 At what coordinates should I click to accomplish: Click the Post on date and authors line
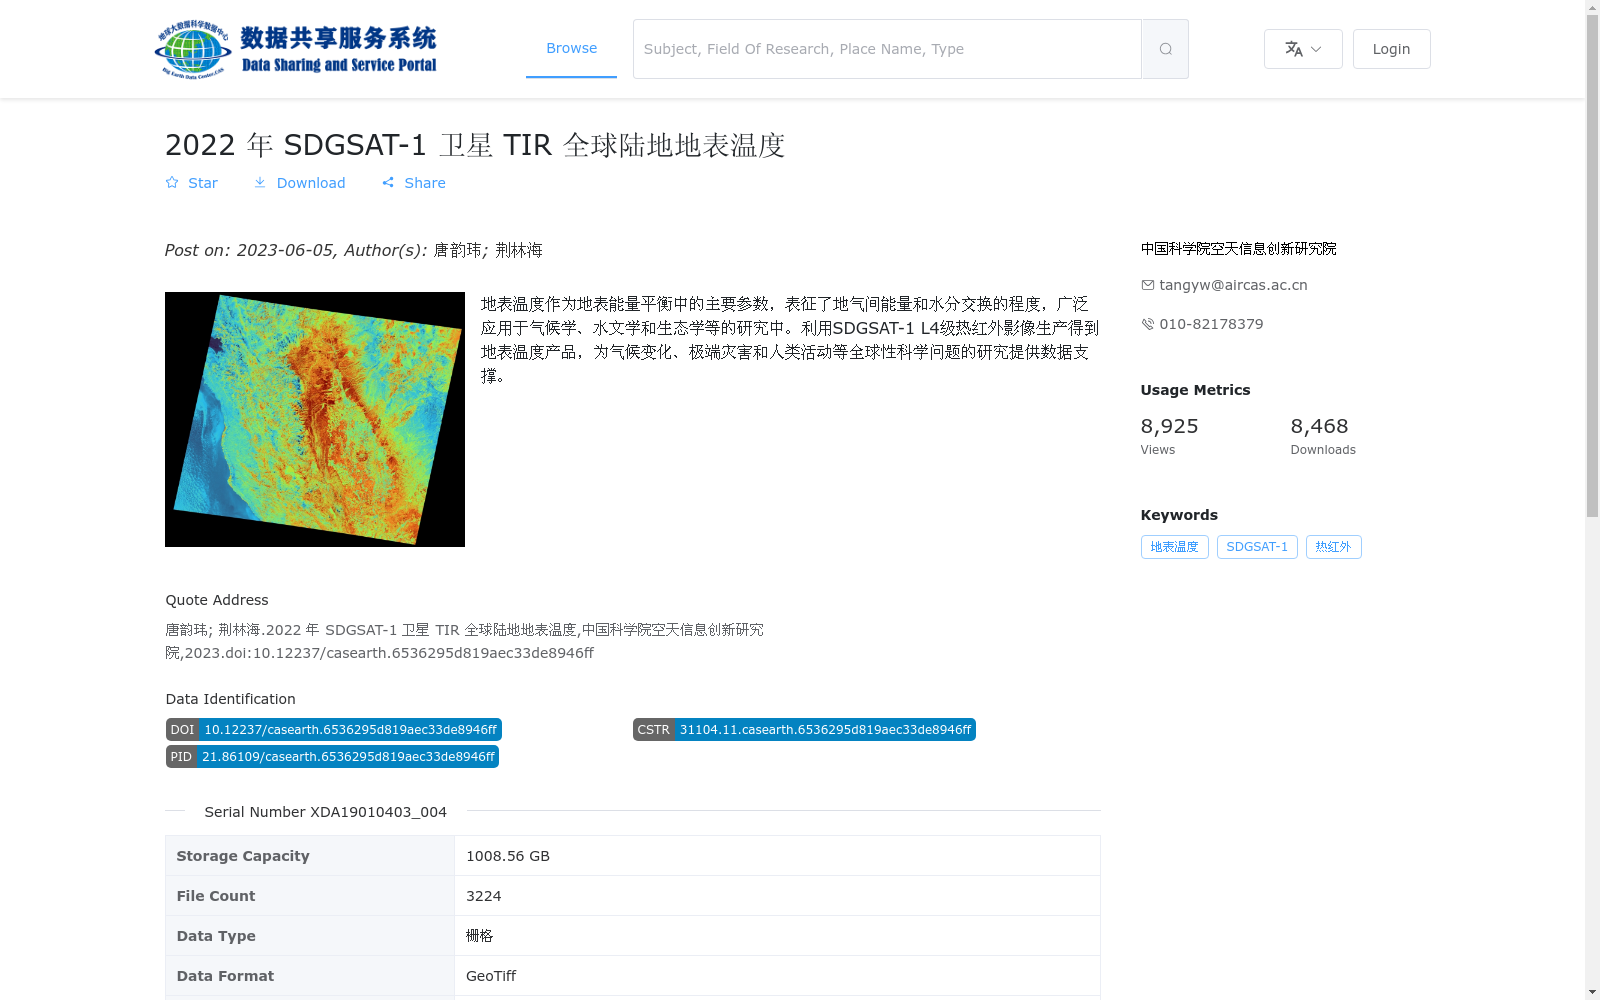(354, 250)
